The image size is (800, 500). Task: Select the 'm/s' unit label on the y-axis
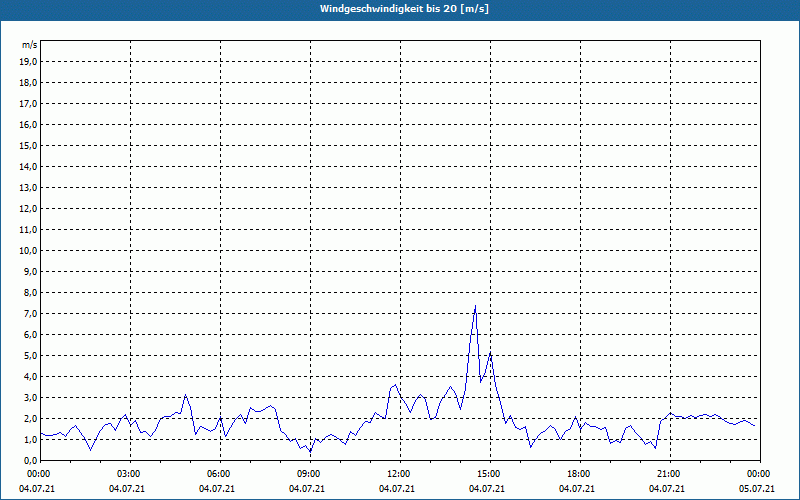click(x=30, y=45)
